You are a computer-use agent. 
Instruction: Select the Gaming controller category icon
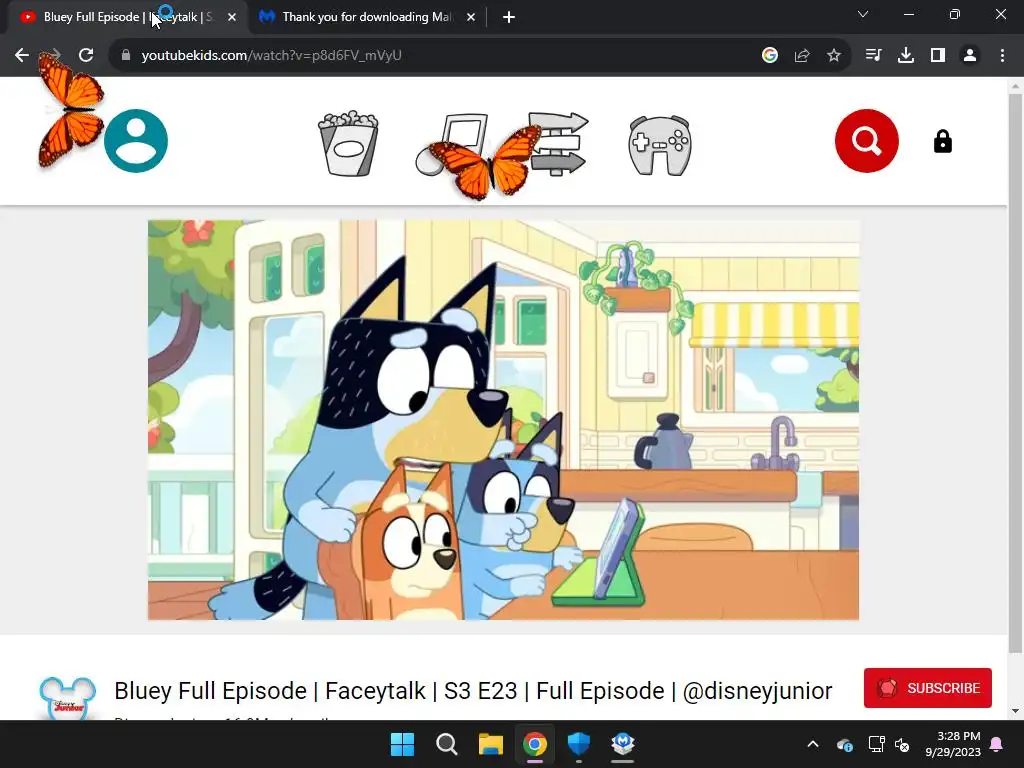(660, 145)
